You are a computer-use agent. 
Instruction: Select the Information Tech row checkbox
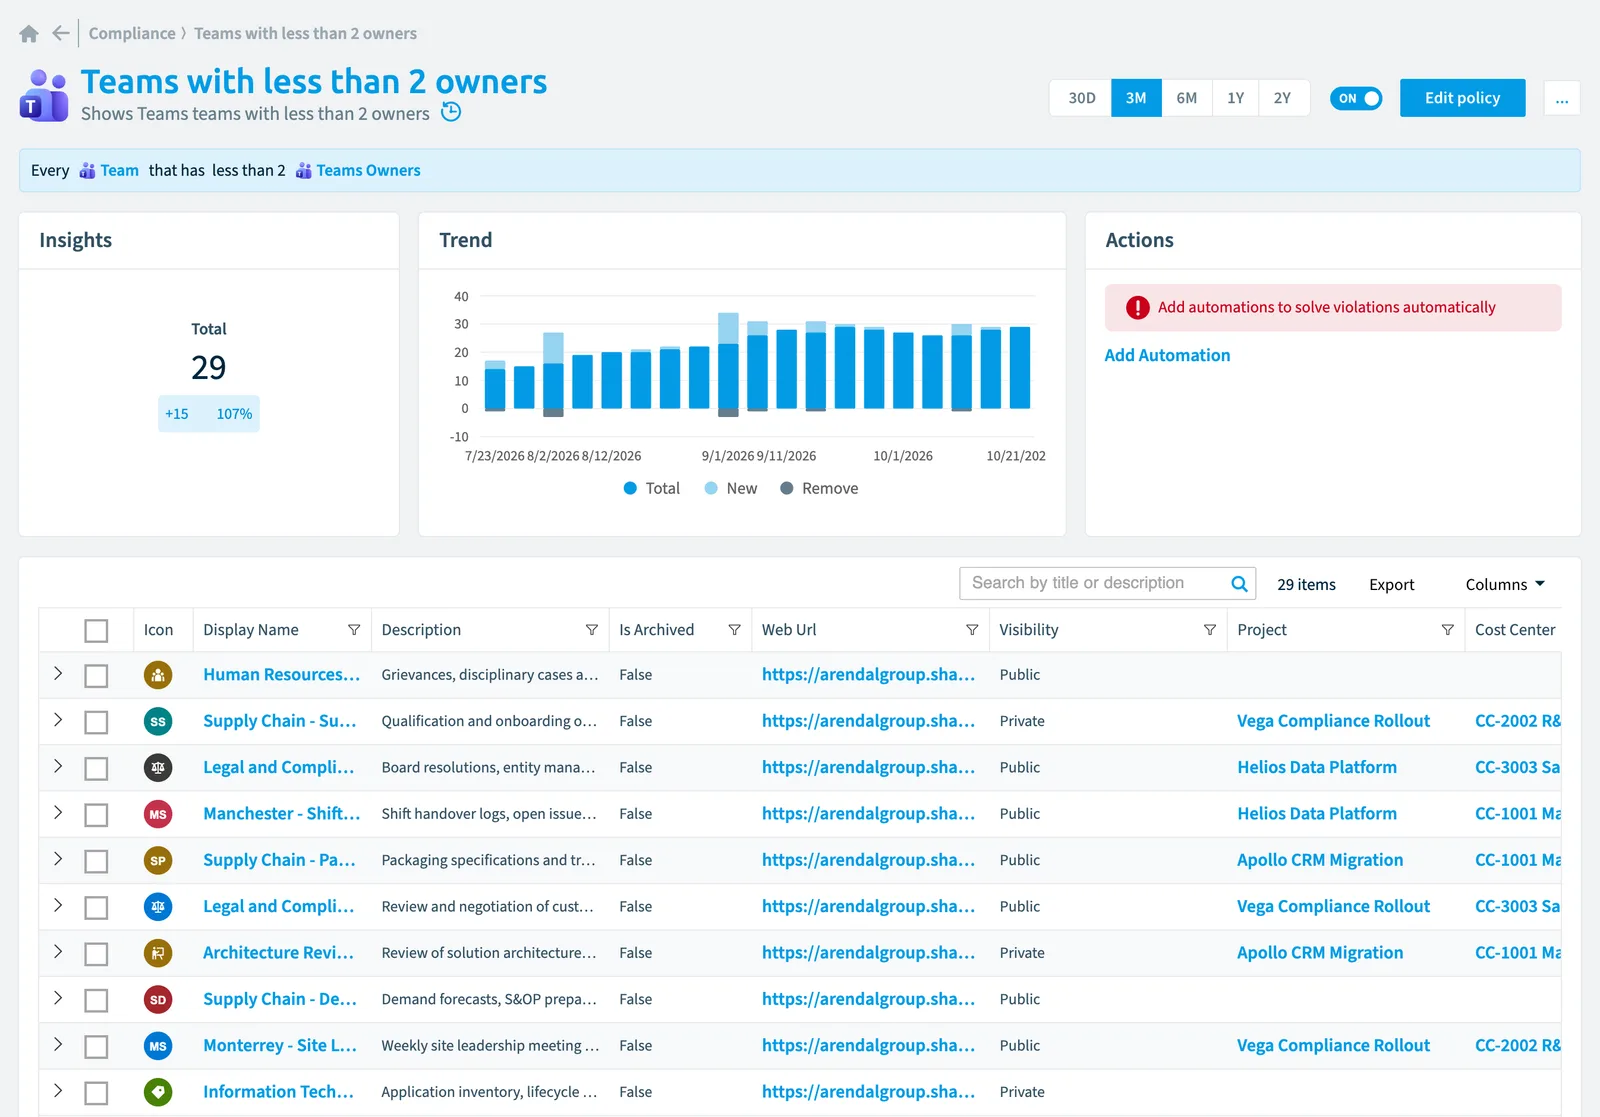click(96, 1094)
